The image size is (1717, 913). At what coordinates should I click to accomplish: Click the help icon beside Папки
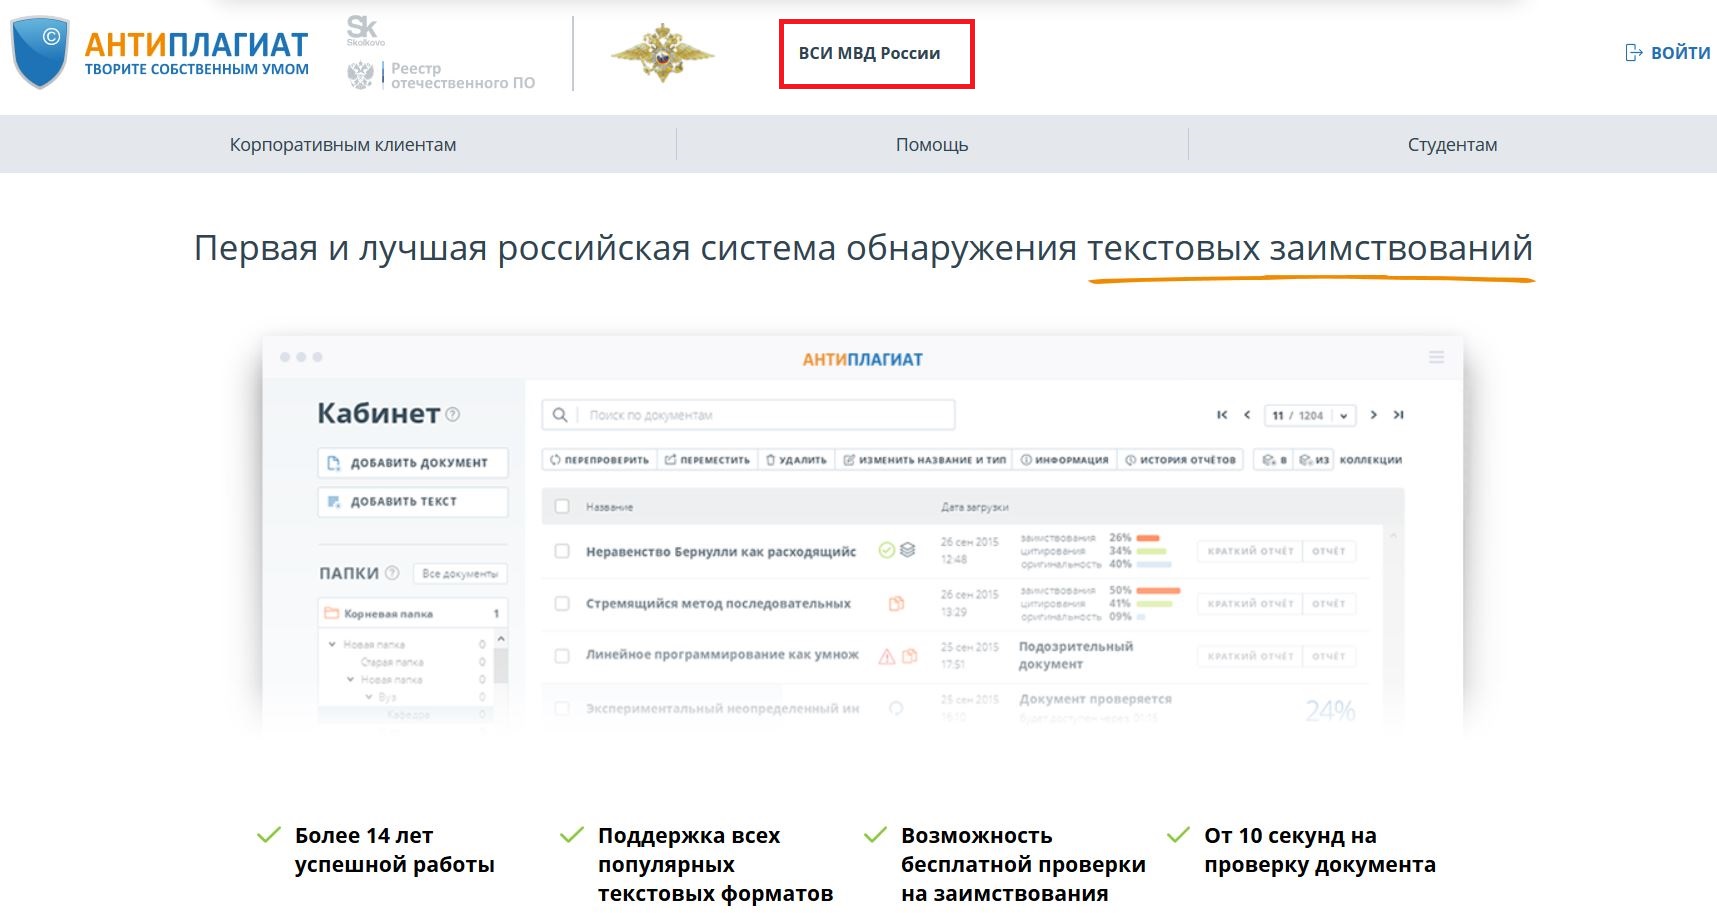[392, 573]
